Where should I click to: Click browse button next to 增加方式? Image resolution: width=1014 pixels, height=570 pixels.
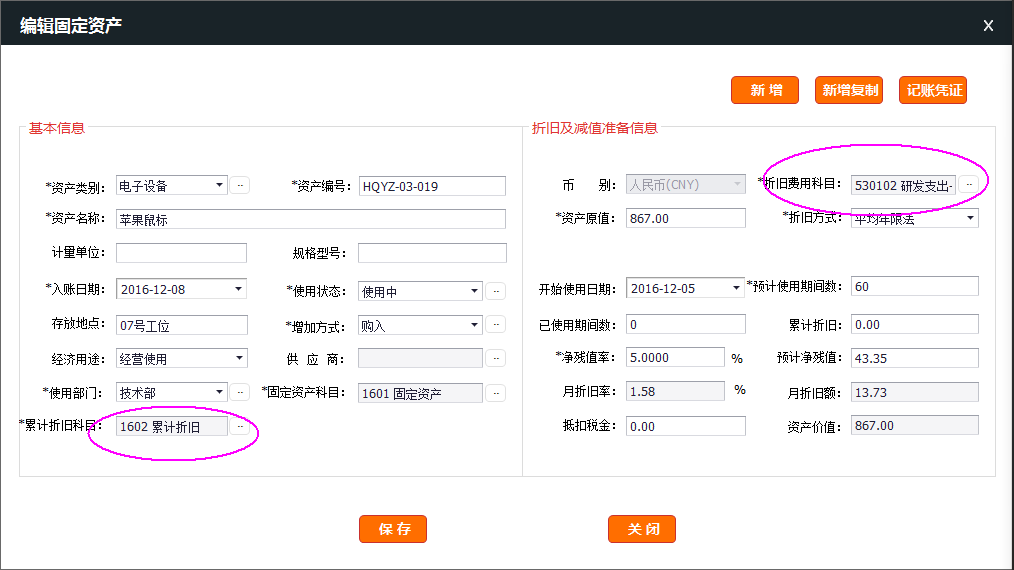[496, 324]
